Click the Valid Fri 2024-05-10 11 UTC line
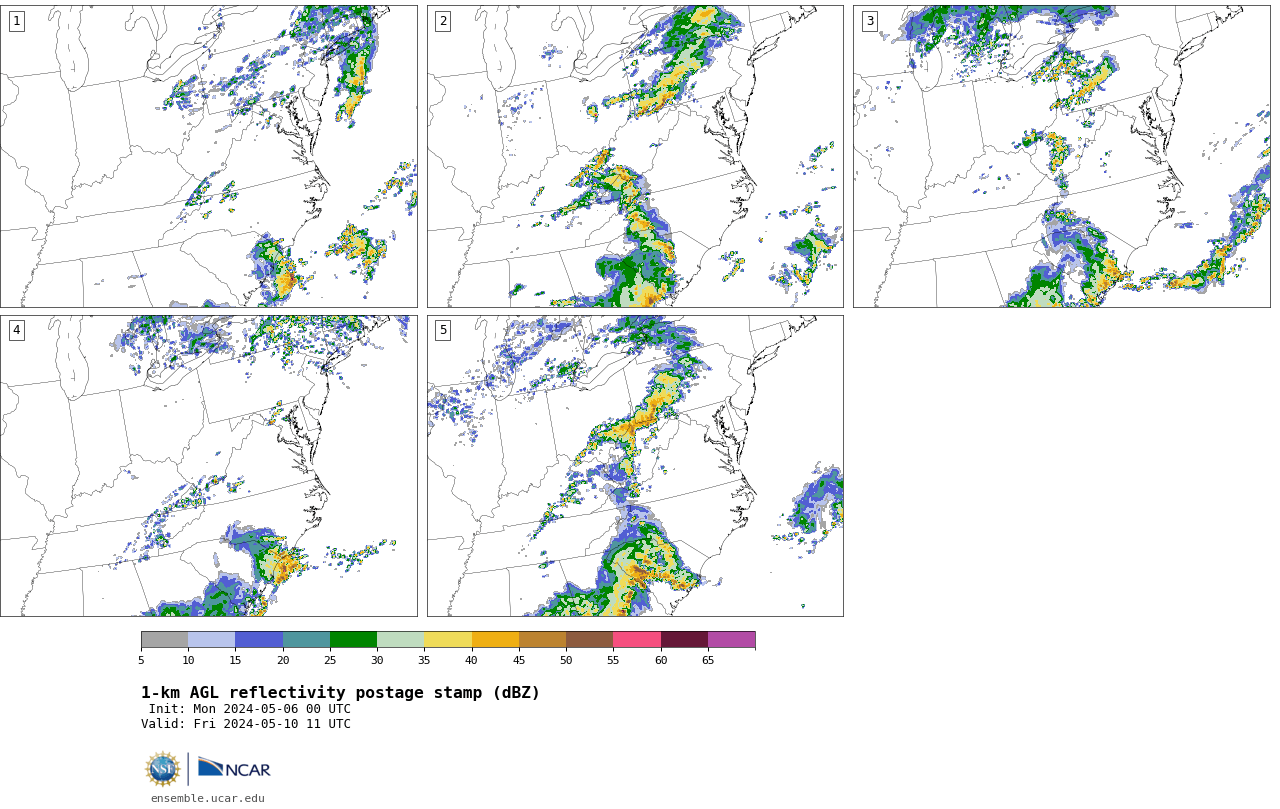Screen dimensions: 1280x809 246,724
